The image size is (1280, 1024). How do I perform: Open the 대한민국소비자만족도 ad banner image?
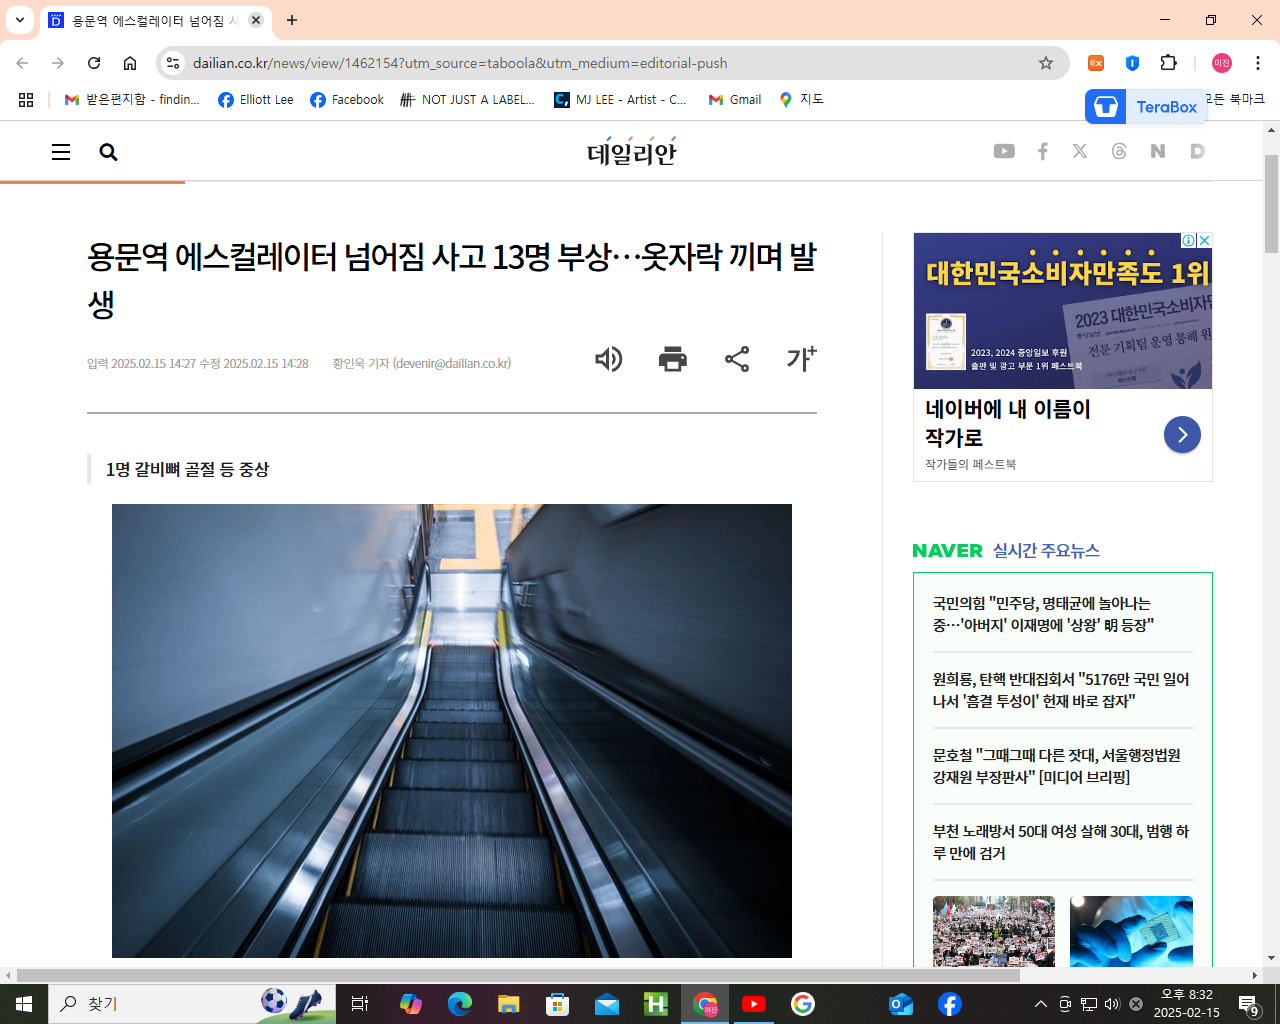click(1063, 311)
